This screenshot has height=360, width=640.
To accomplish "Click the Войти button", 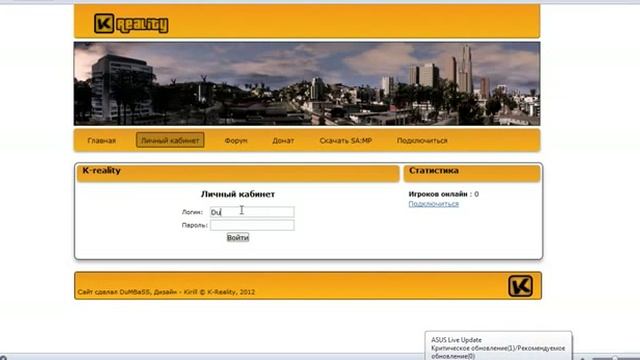I will click(238, 238).
